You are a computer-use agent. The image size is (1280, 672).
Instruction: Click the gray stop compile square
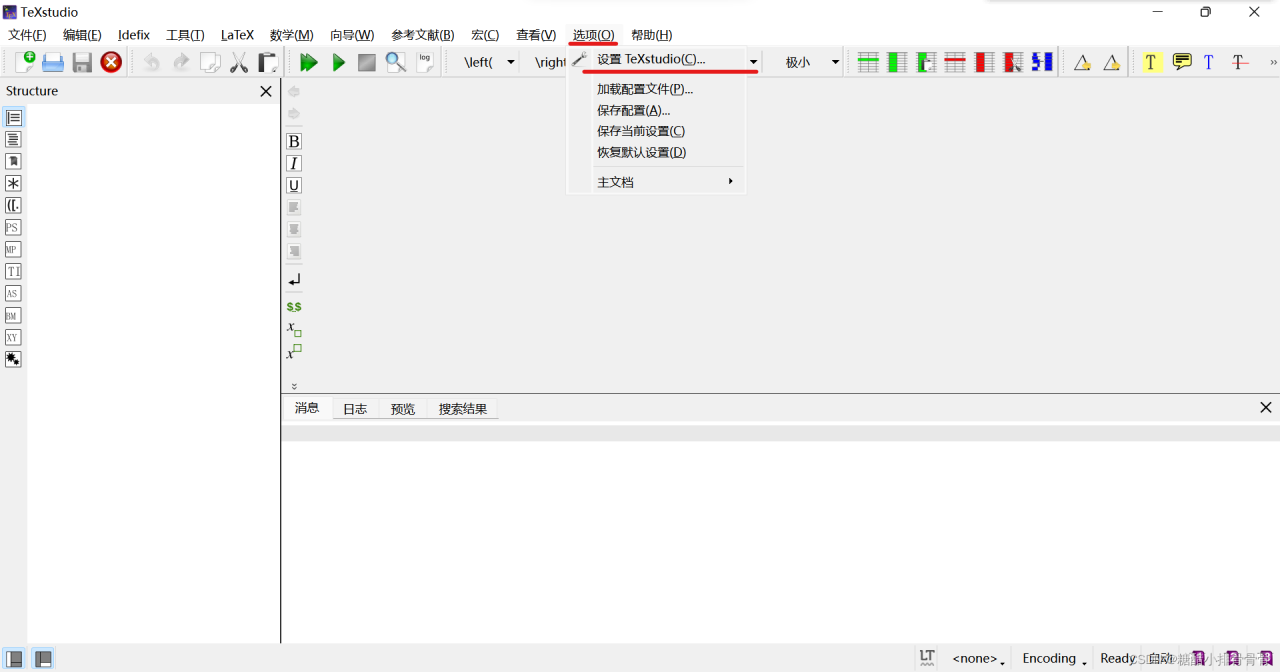[367, 62]
